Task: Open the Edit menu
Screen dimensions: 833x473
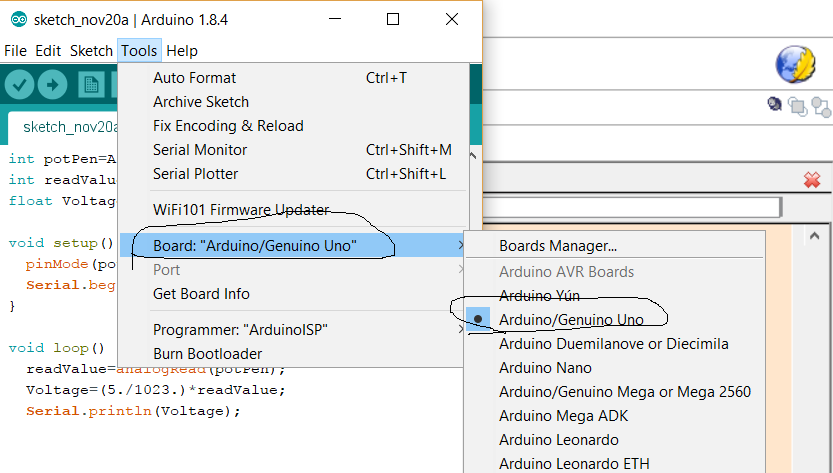Action: point(48,51)
